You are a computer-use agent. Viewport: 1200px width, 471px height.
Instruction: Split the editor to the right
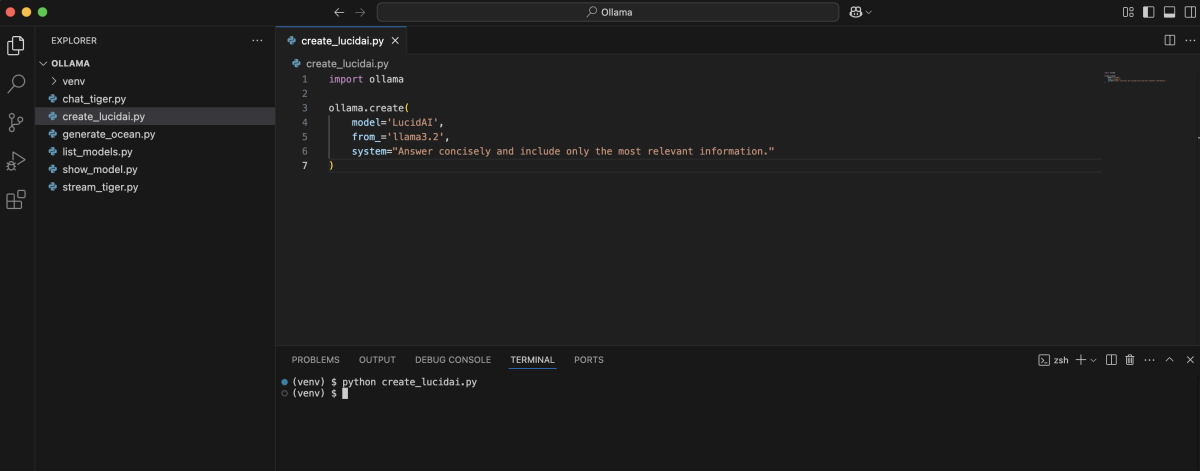coord(1169,40)
